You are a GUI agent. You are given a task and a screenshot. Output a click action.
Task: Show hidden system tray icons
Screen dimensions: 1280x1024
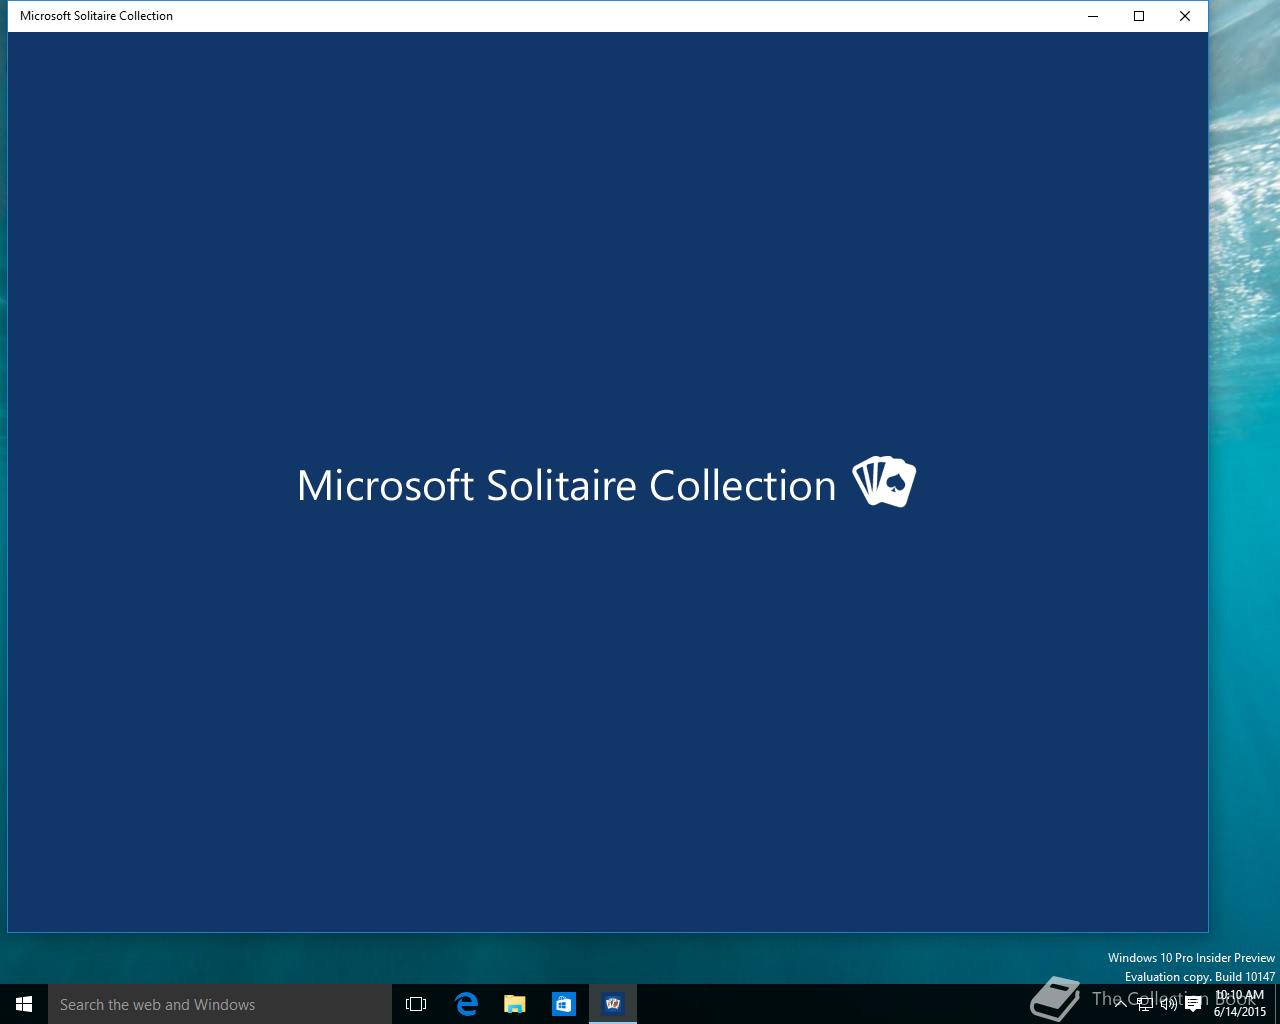[x=1121, y=1004]
